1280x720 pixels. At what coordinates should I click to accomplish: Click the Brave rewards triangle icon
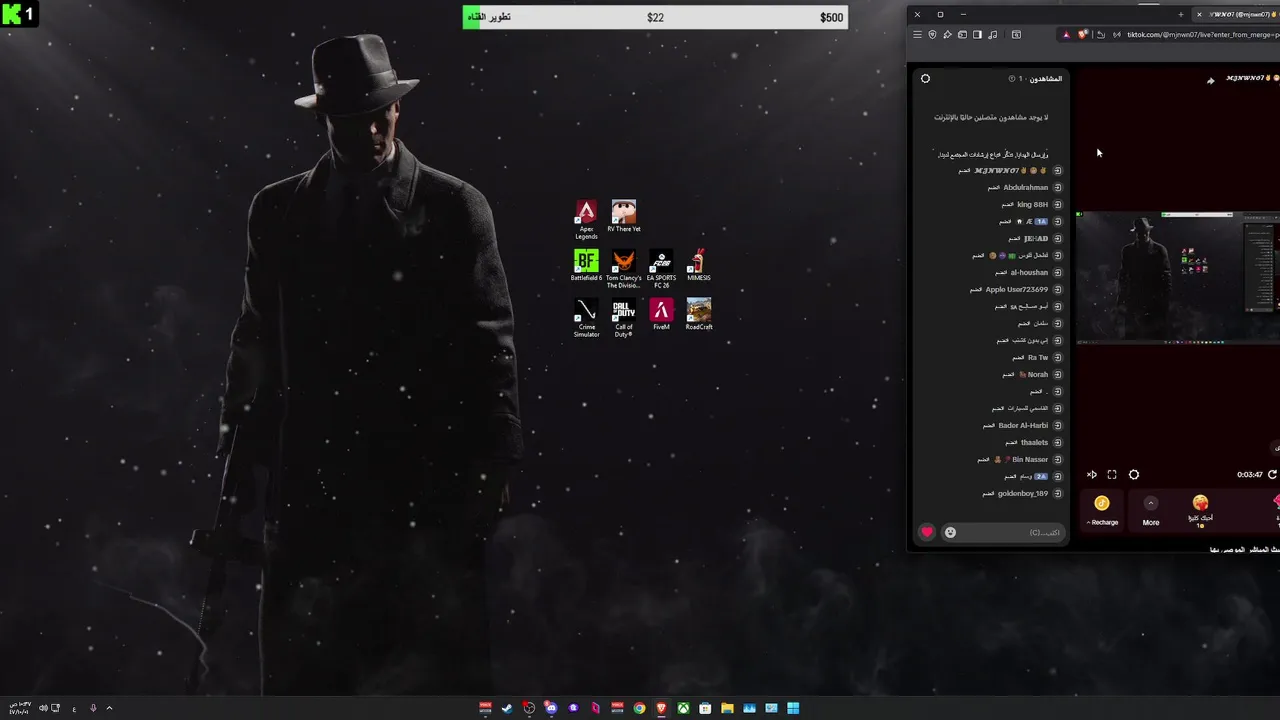1066,35
